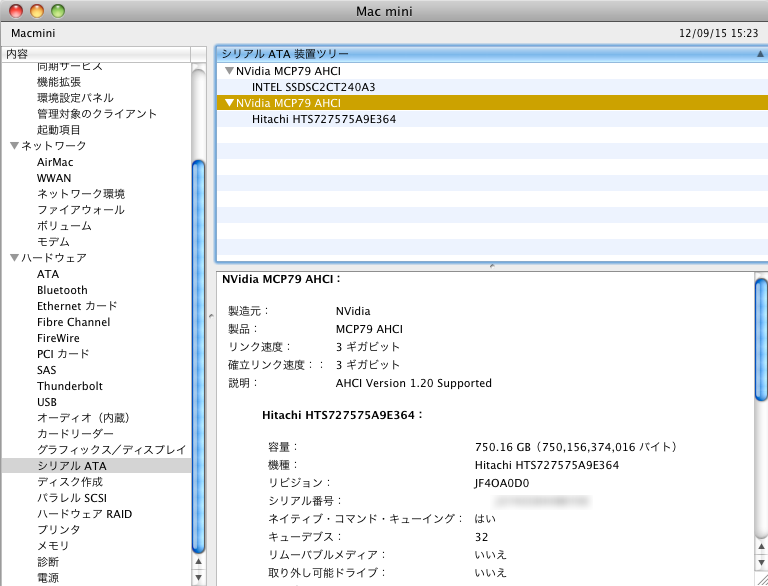Select first NVidia MCP79 AHCI row

coord(492,71)
